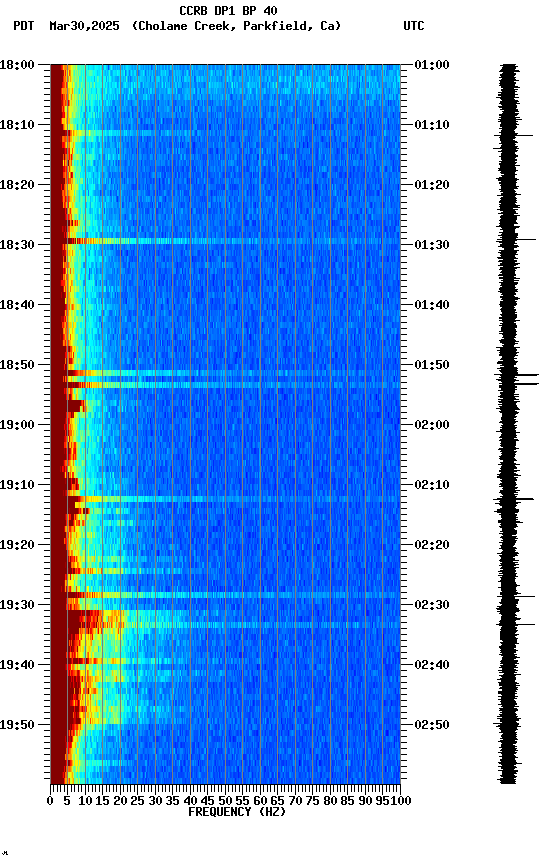Click the 01:10 UTC time label

click(432, 125)
